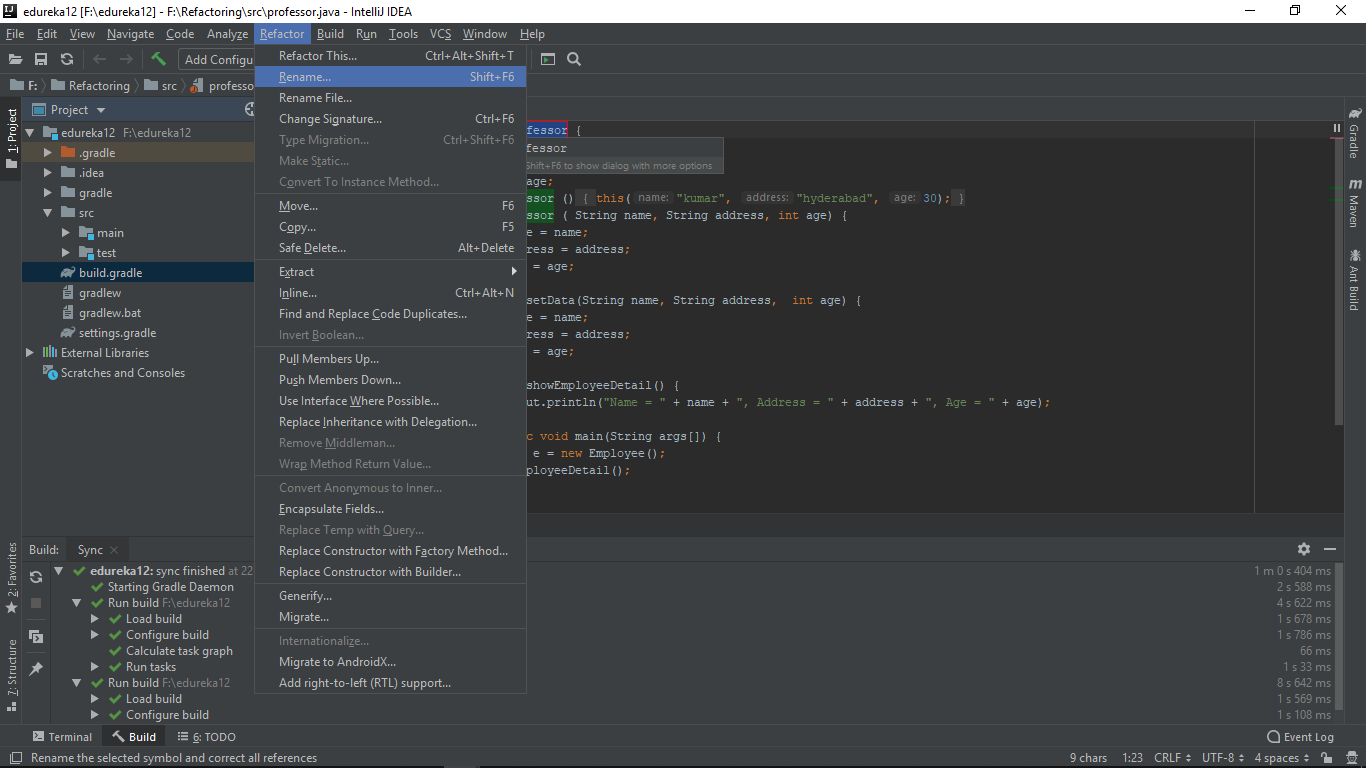Open file using the toolbar folder icon
Image resolution: width=1366 pixels, height=768 pixels.
(15, 59)
